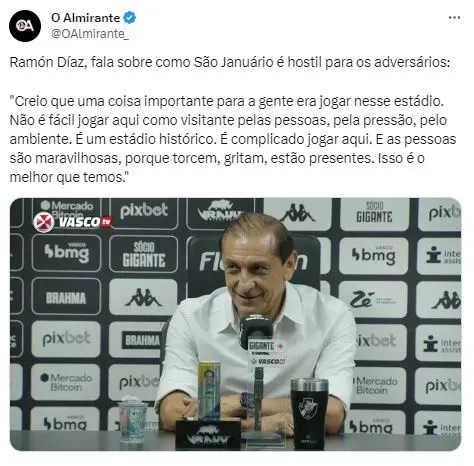Click the plastic water cup on table

[132, 419]
